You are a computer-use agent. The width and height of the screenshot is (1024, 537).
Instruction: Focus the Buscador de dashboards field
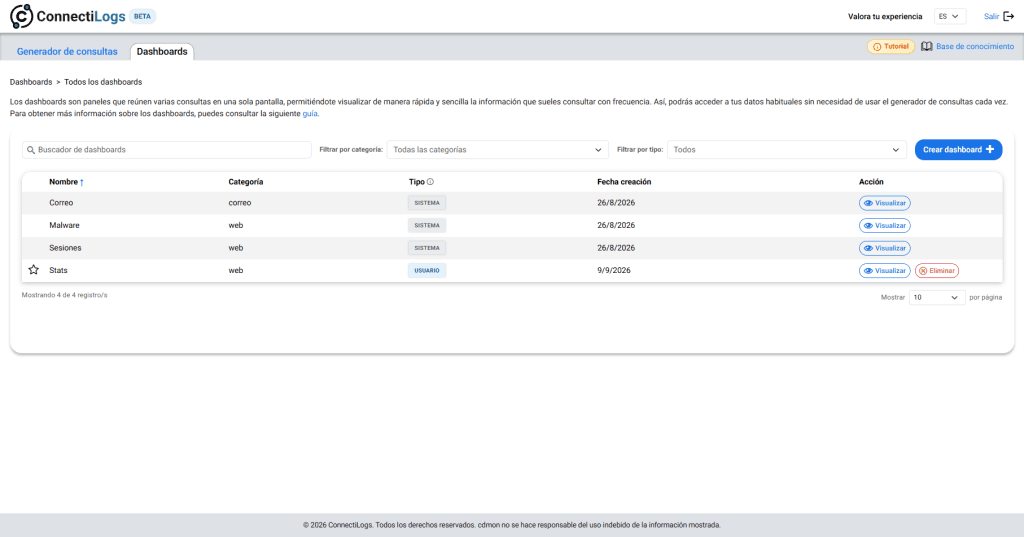click(167, 150)
